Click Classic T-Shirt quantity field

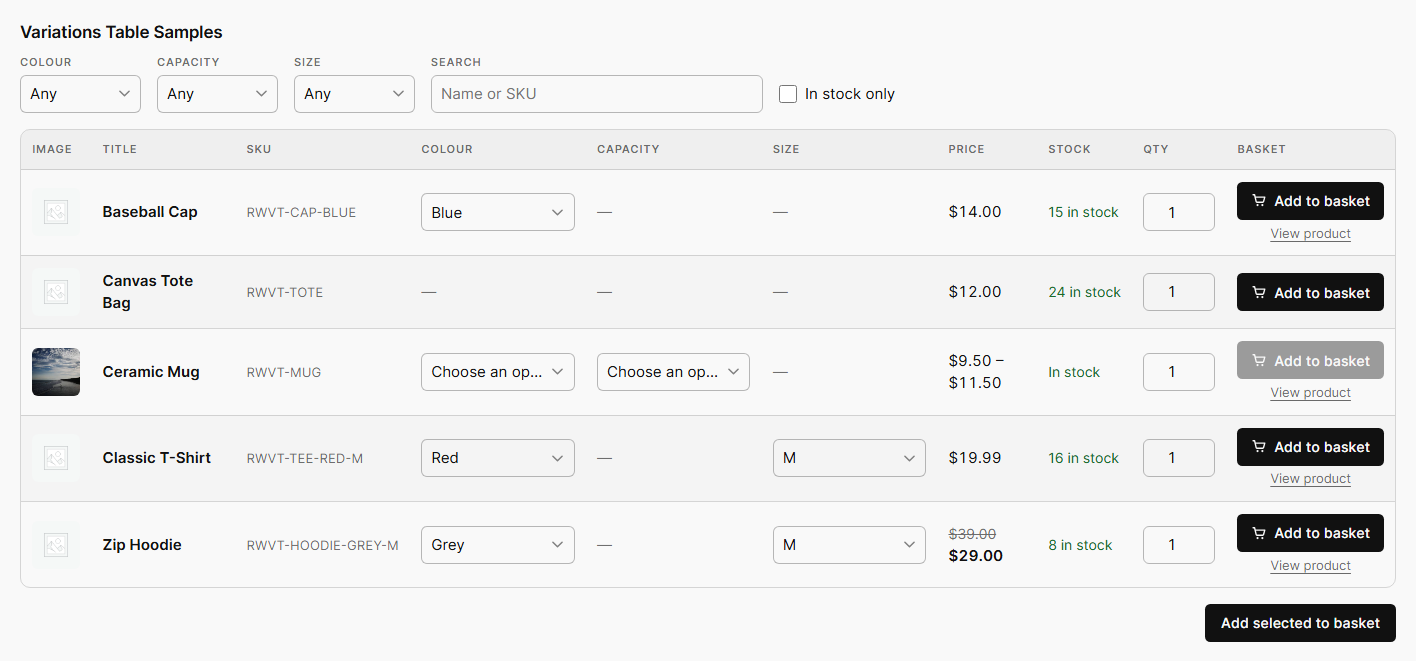(1179, 458)
